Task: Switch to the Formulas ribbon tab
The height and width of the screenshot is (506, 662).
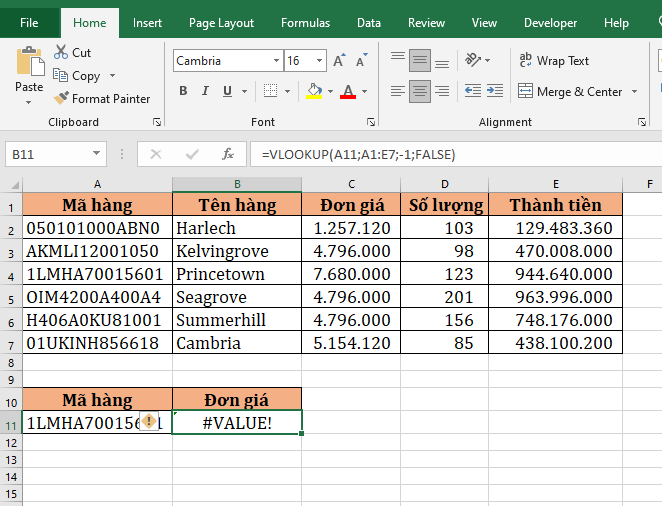Action: point(305,23)
